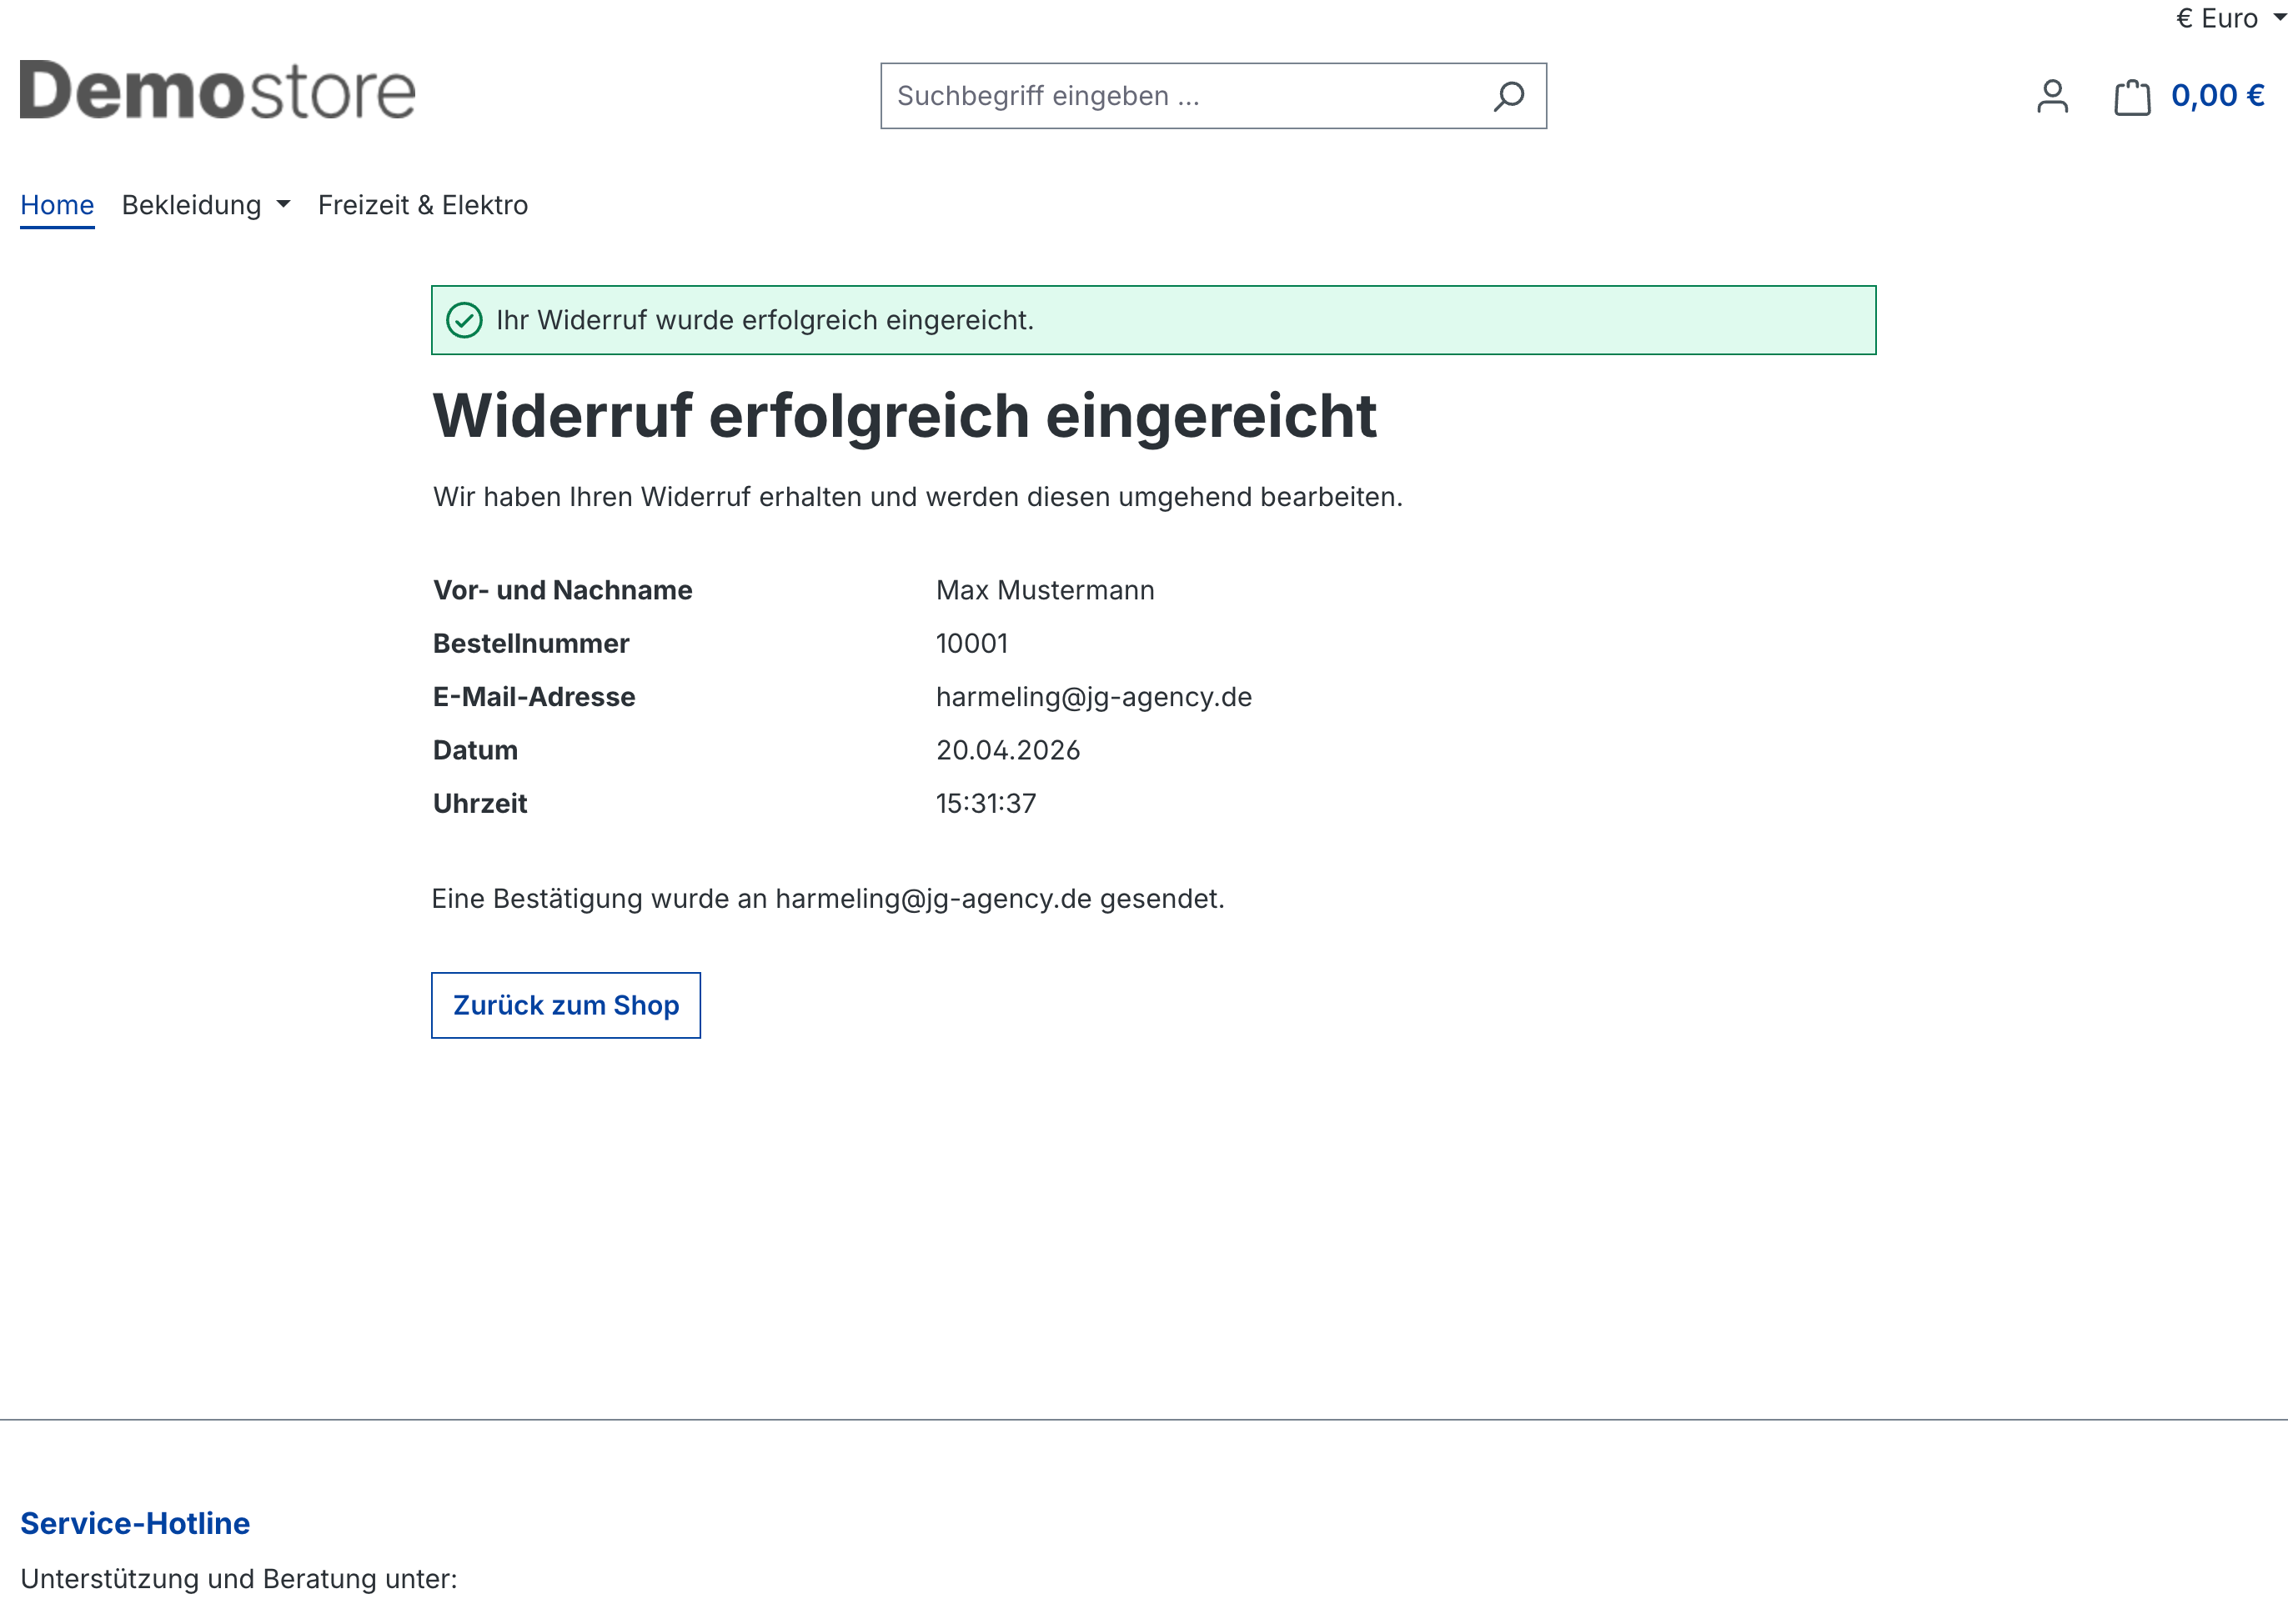
Task: Expand the Euro currency dropdown
Action: pyautogui.click(x=2229, y=18)
